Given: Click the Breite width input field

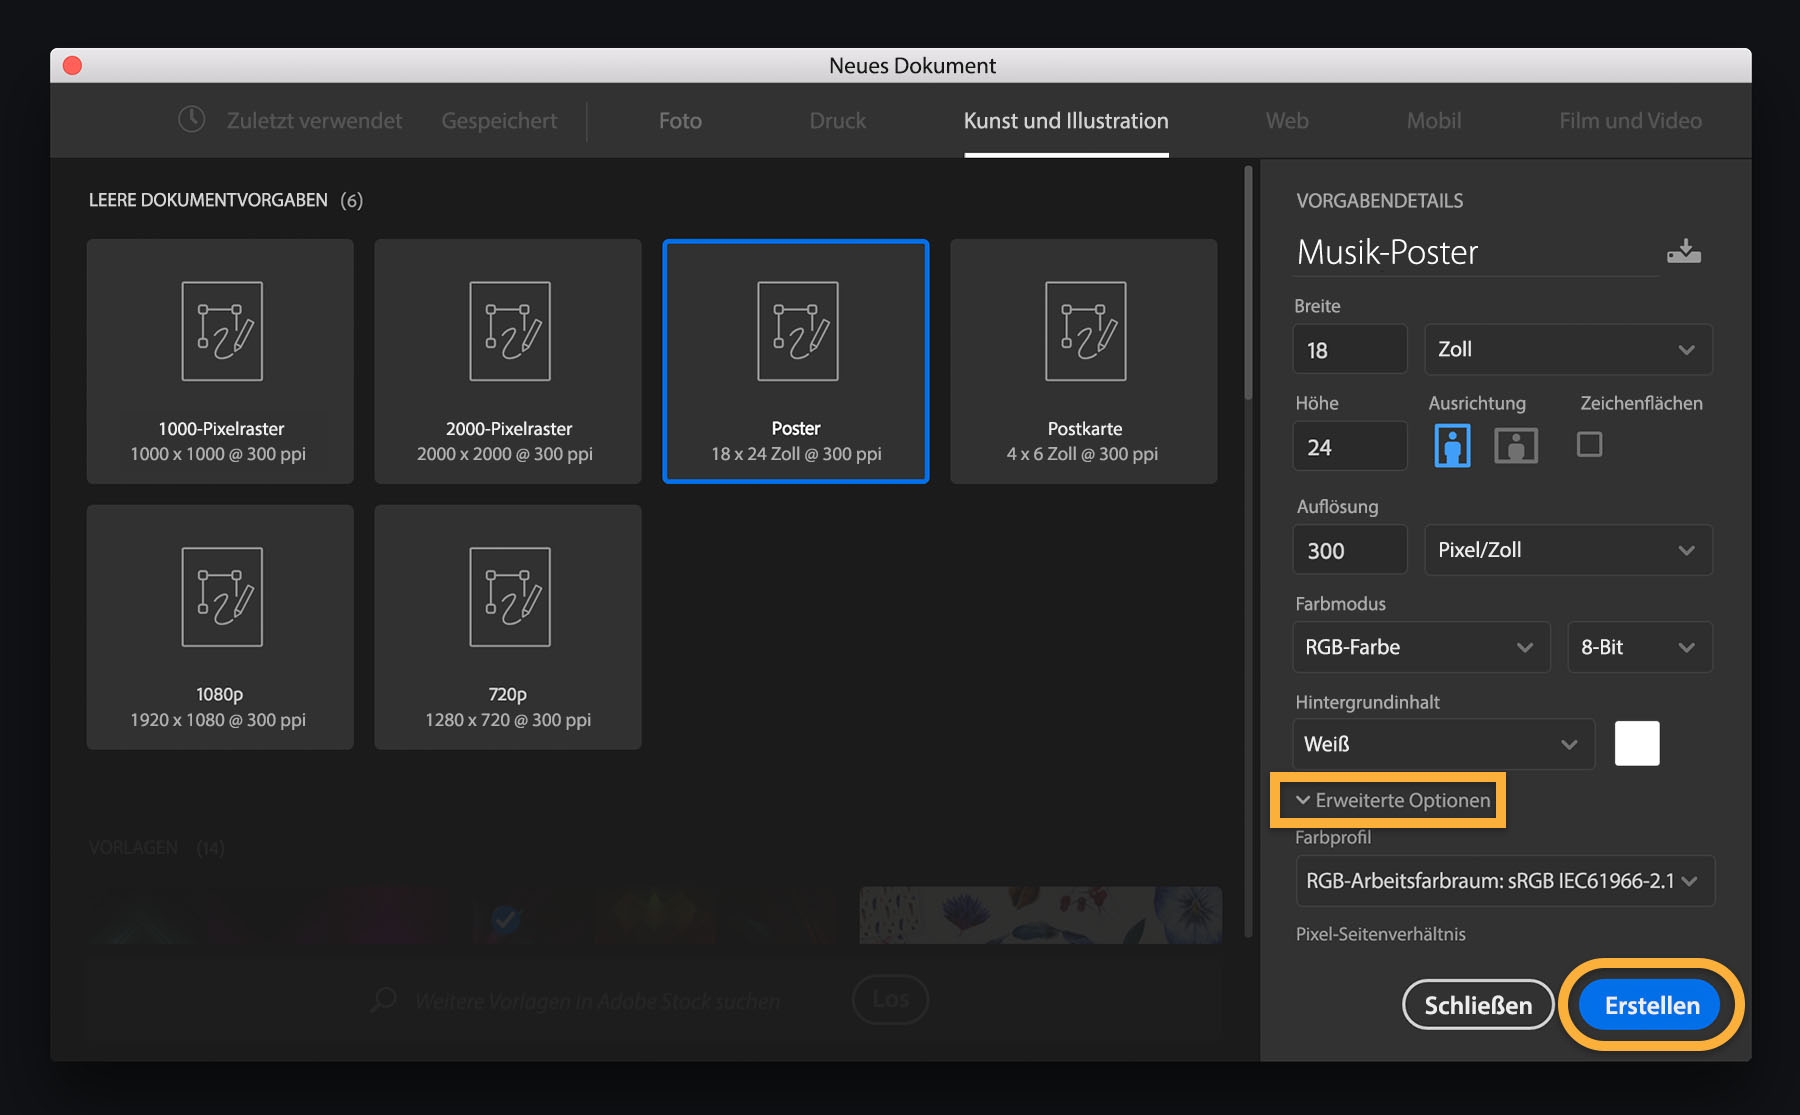Looking at the screenshot, I should pos(1349,350).
